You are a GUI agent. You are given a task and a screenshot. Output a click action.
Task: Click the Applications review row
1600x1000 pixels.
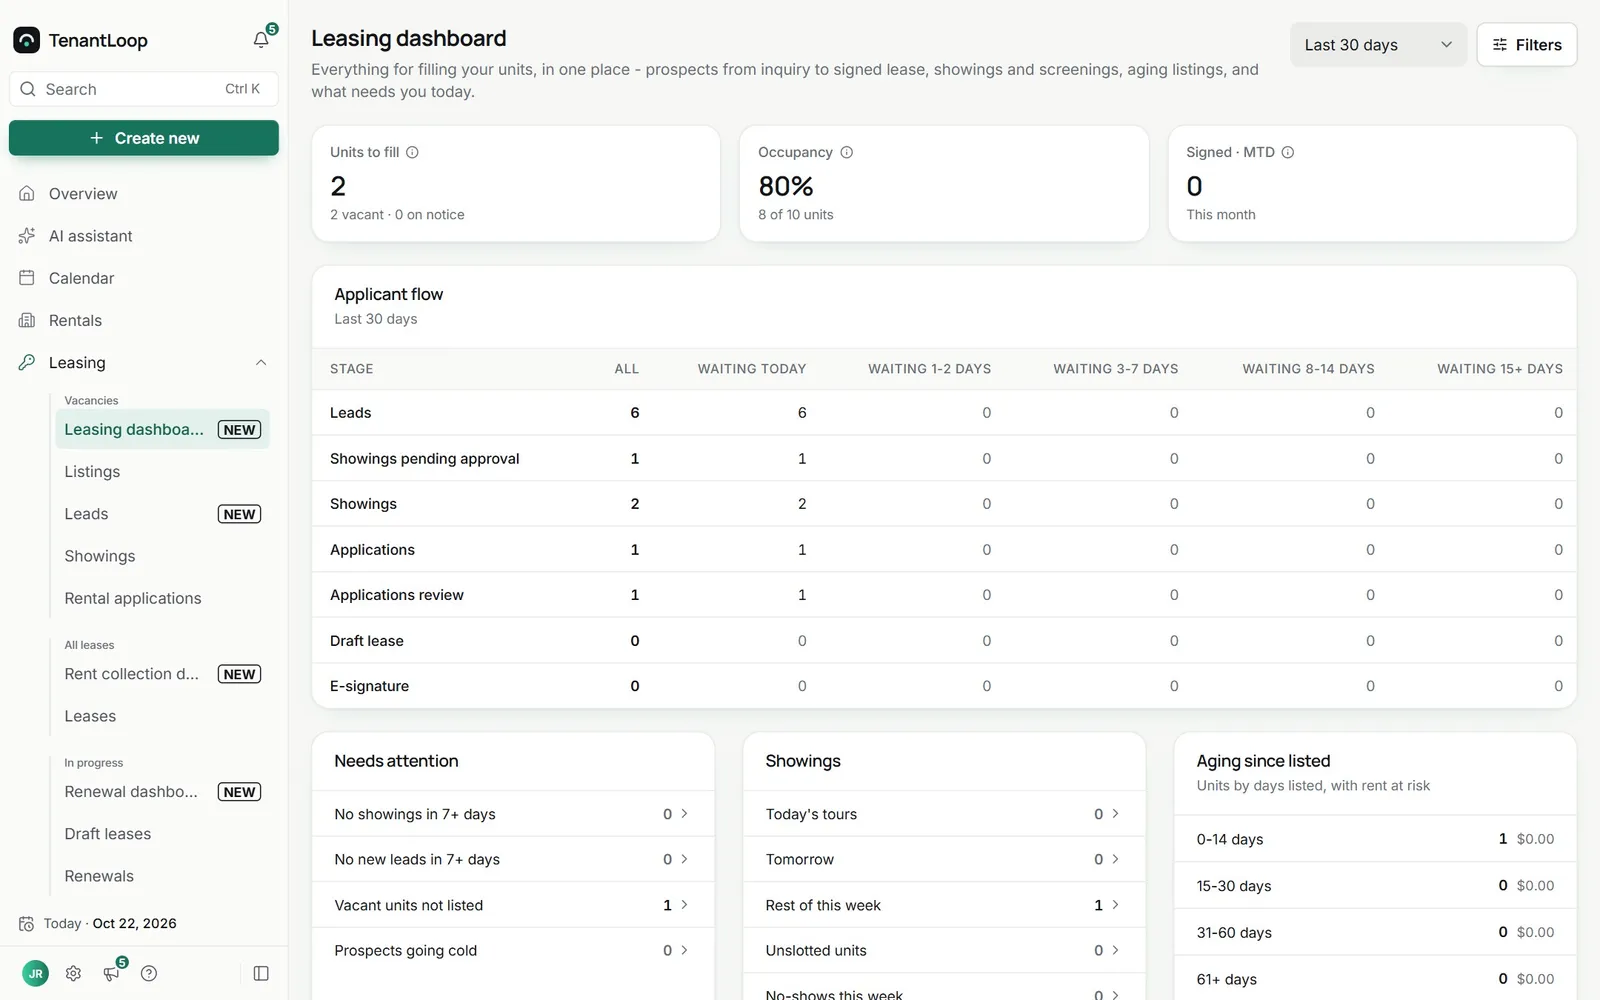tap(944, 595)
